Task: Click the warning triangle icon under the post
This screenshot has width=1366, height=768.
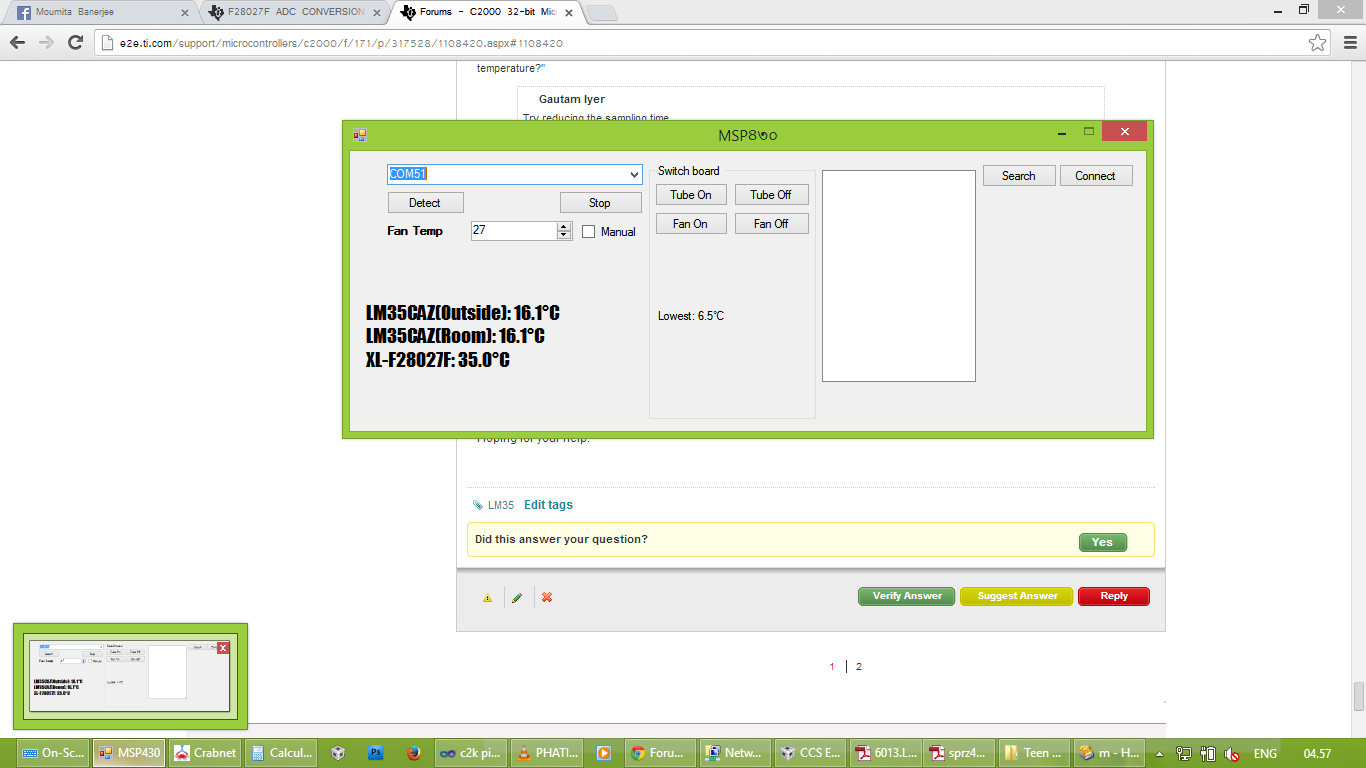Action: (x=488, y=597)
